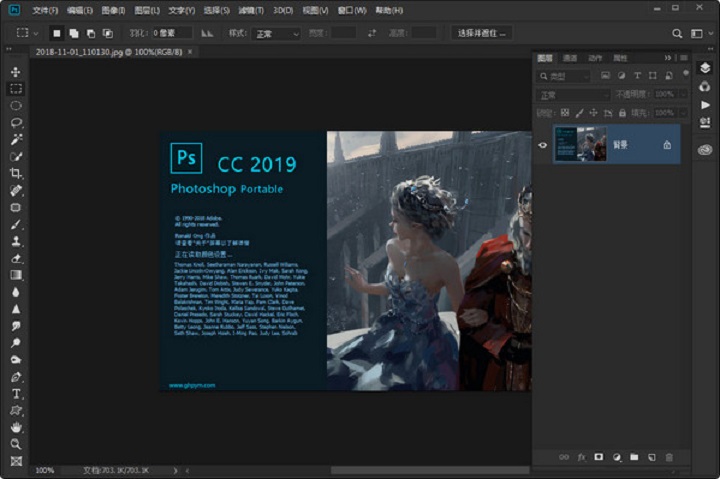Expand status bar info arrow
This screenshot has width=720, height=479.
pyautogui.click(x=175, y=471)
